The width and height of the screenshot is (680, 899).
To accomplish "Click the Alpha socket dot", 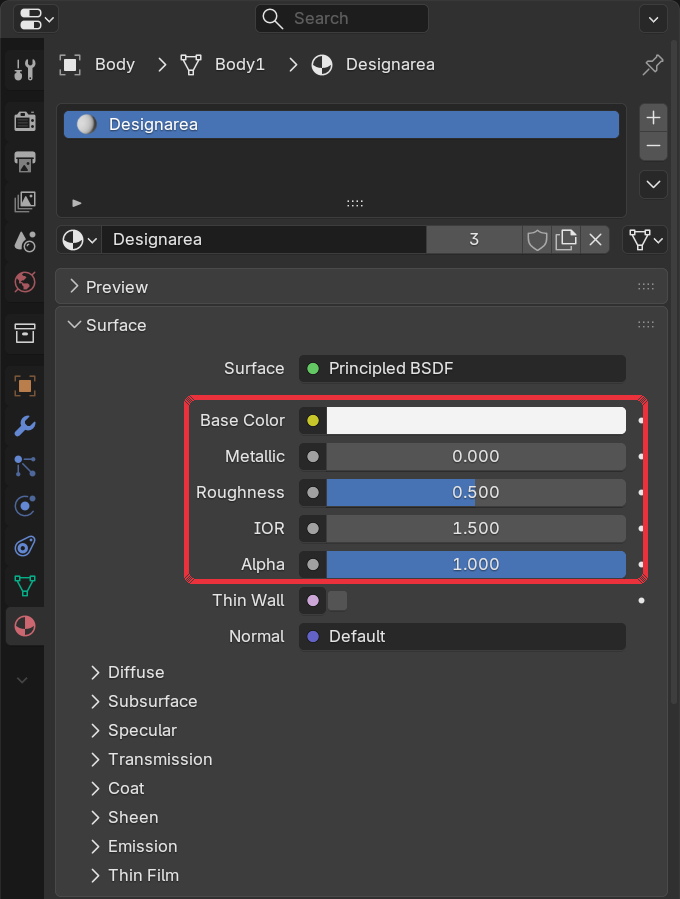I will tap(313, 565).
